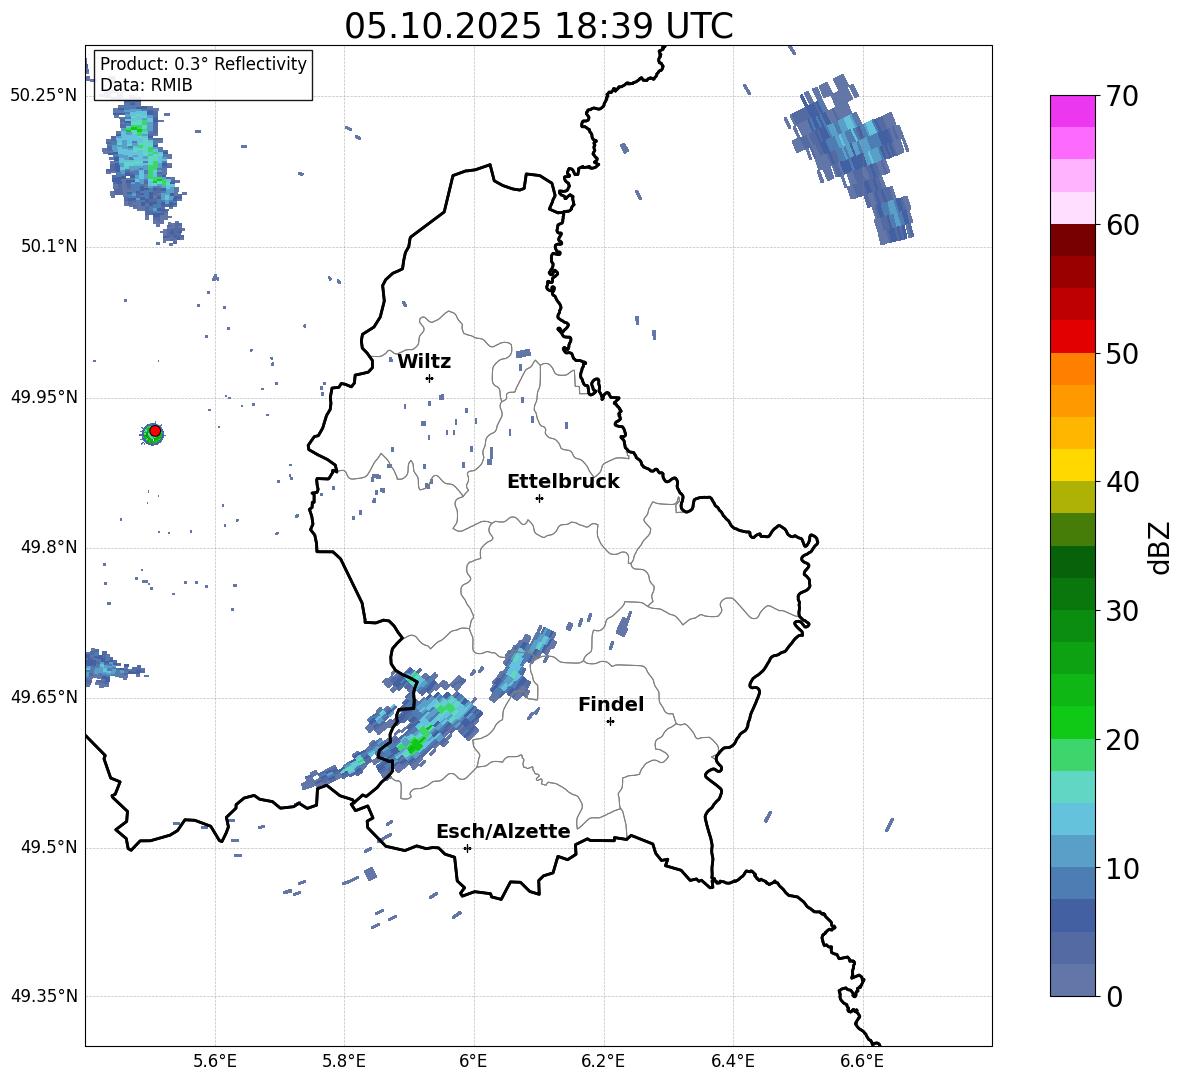Click the 49.8°N latitude label

(48, 547)
